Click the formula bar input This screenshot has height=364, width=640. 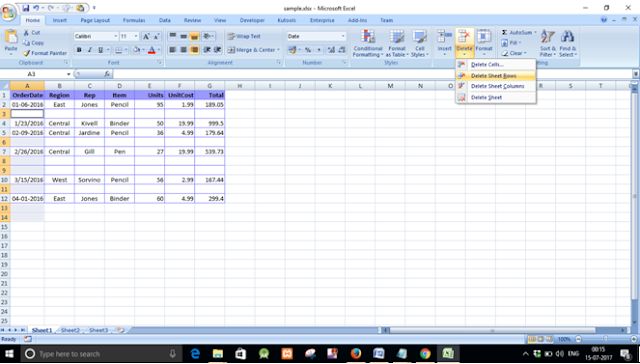coord(373,74)
